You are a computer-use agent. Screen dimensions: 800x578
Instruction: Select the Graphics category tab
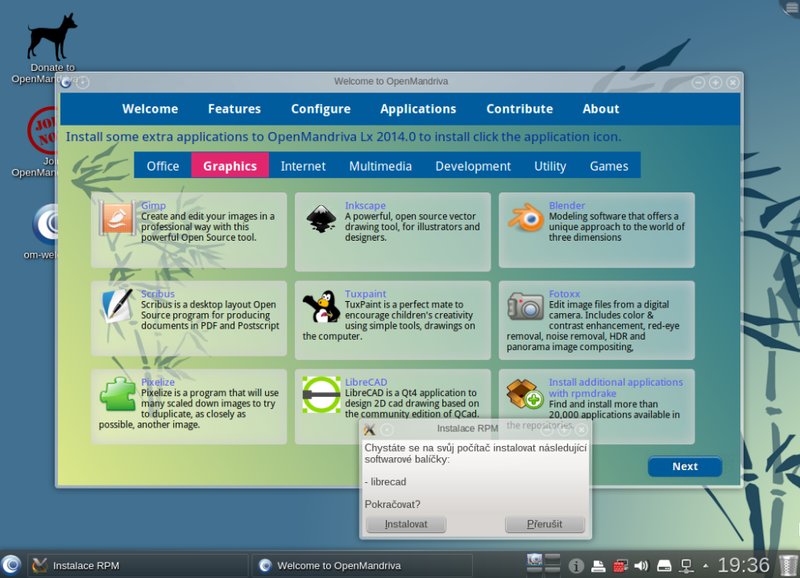click(230, 165)
